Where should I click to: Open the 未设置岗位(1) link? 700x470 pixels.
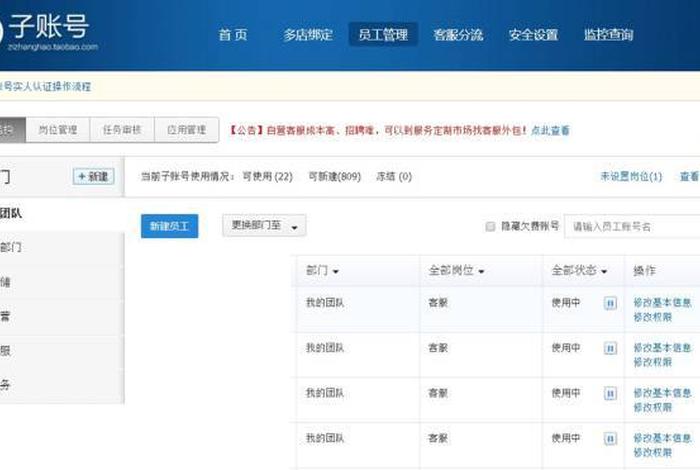[631, 176]
